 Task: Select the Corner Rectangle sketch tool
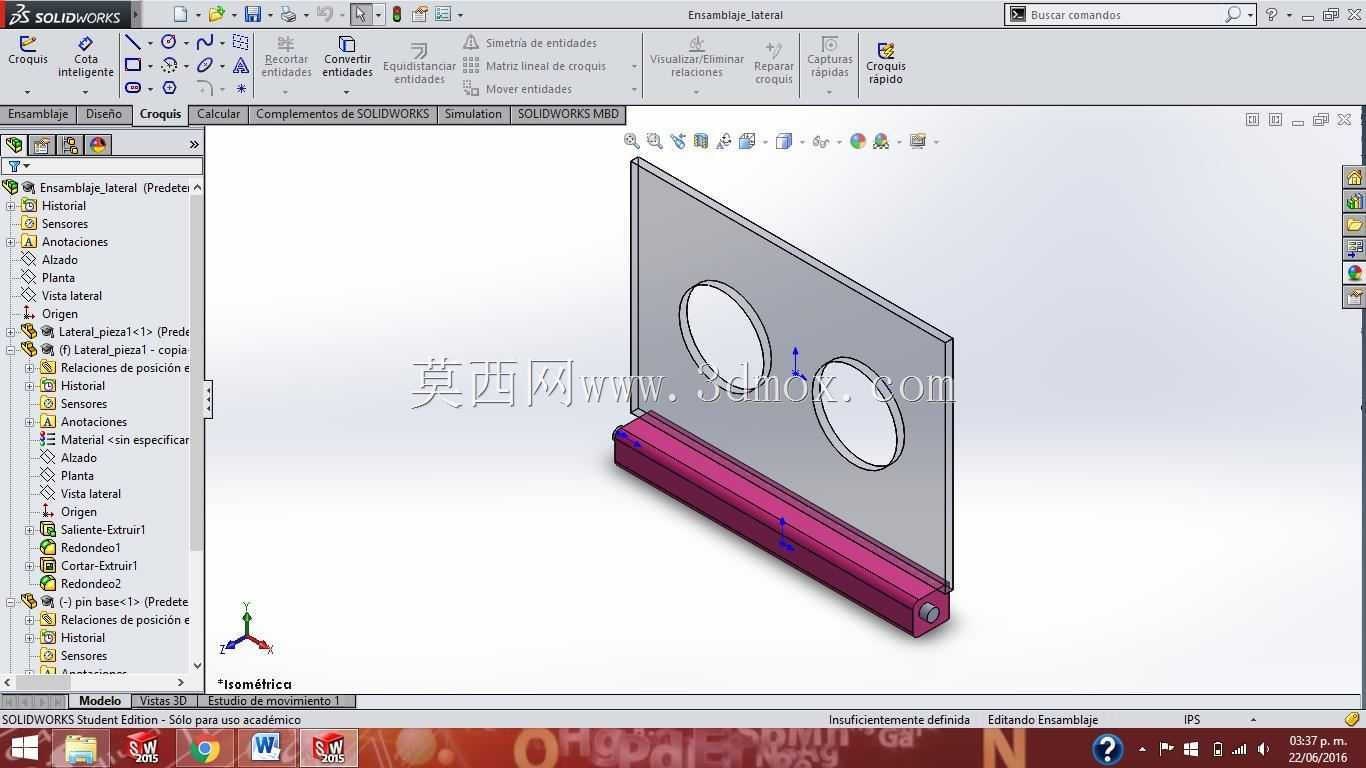[x=132, y=65]
